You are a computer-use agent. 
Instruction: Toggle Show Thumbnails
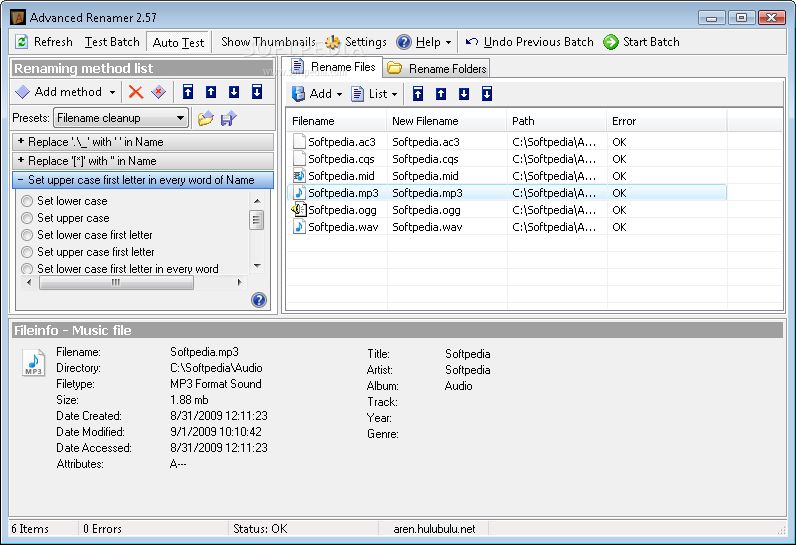268,42
